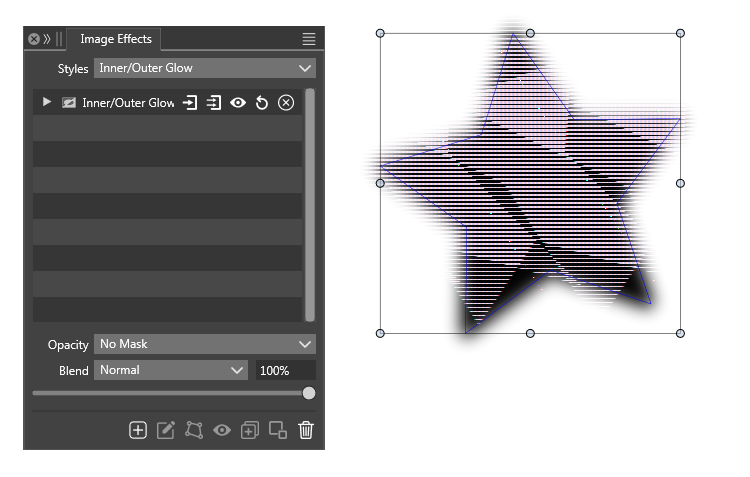
Task: Click the overlapping rectangles icon in bottom toolbar
Action: pyautogui.click(x=278, y=430)
